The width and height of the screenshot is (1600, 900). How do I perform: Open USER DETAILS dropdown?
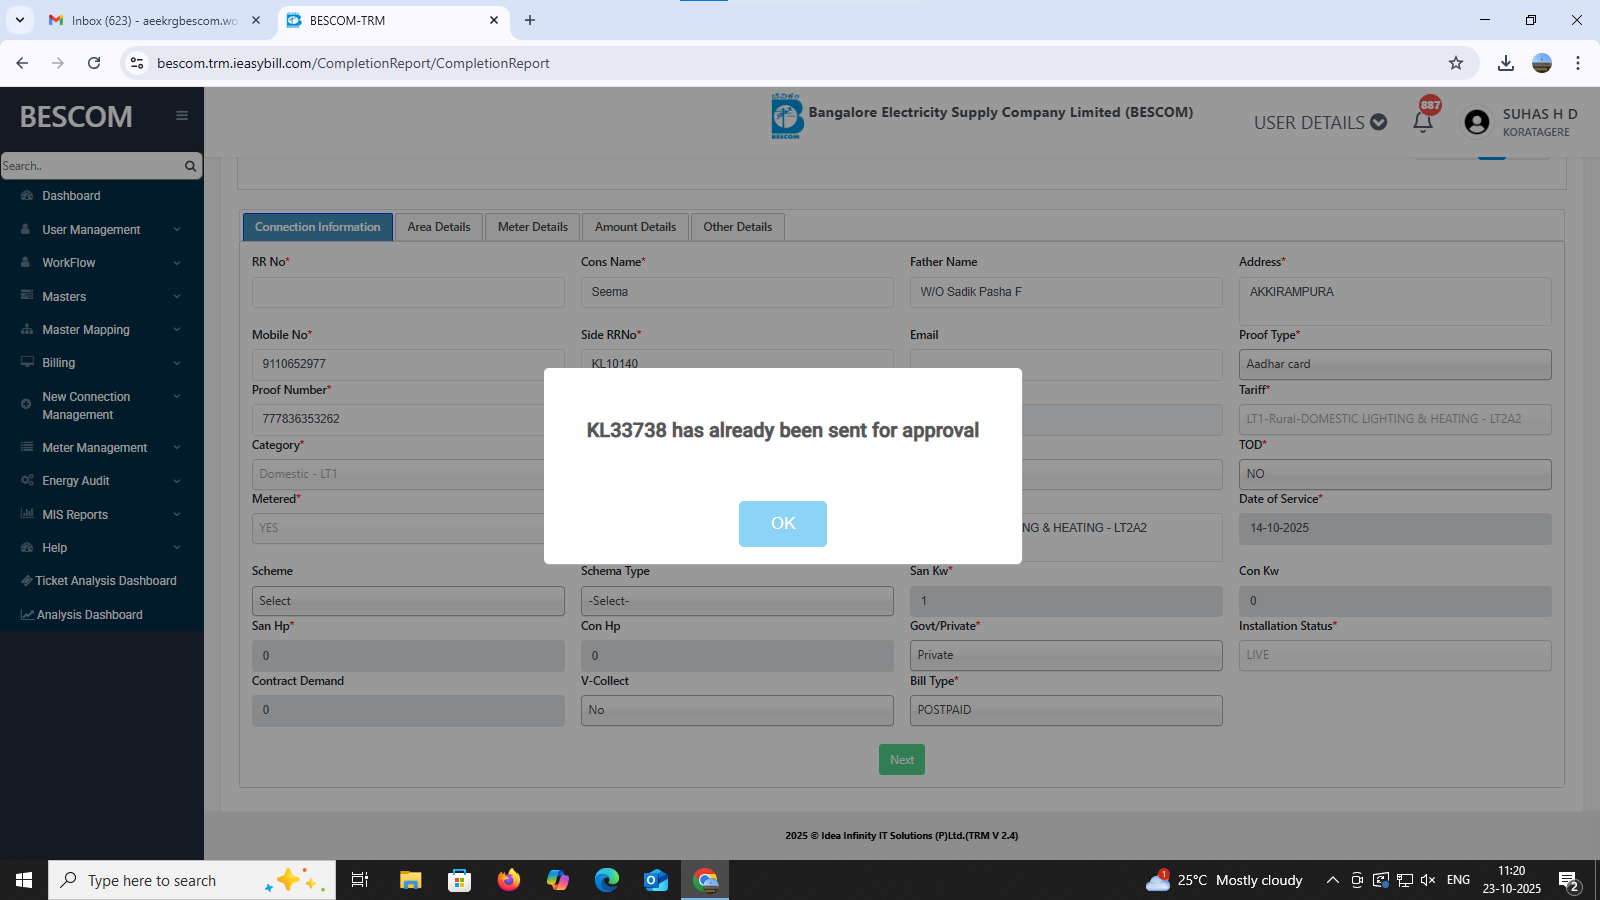(1320, 122)
